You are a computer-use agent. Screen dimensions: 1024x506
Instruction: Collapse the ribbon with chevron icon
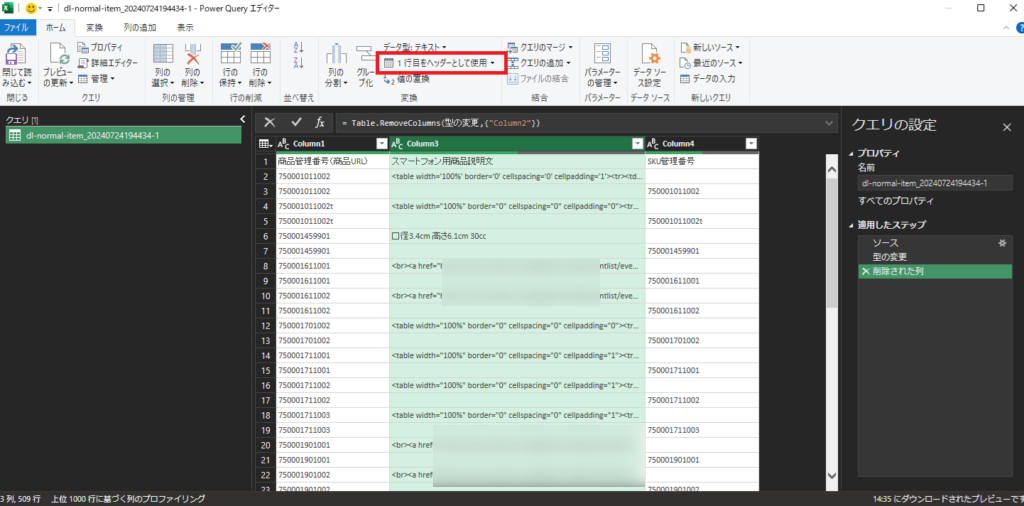pos(1007,28)
